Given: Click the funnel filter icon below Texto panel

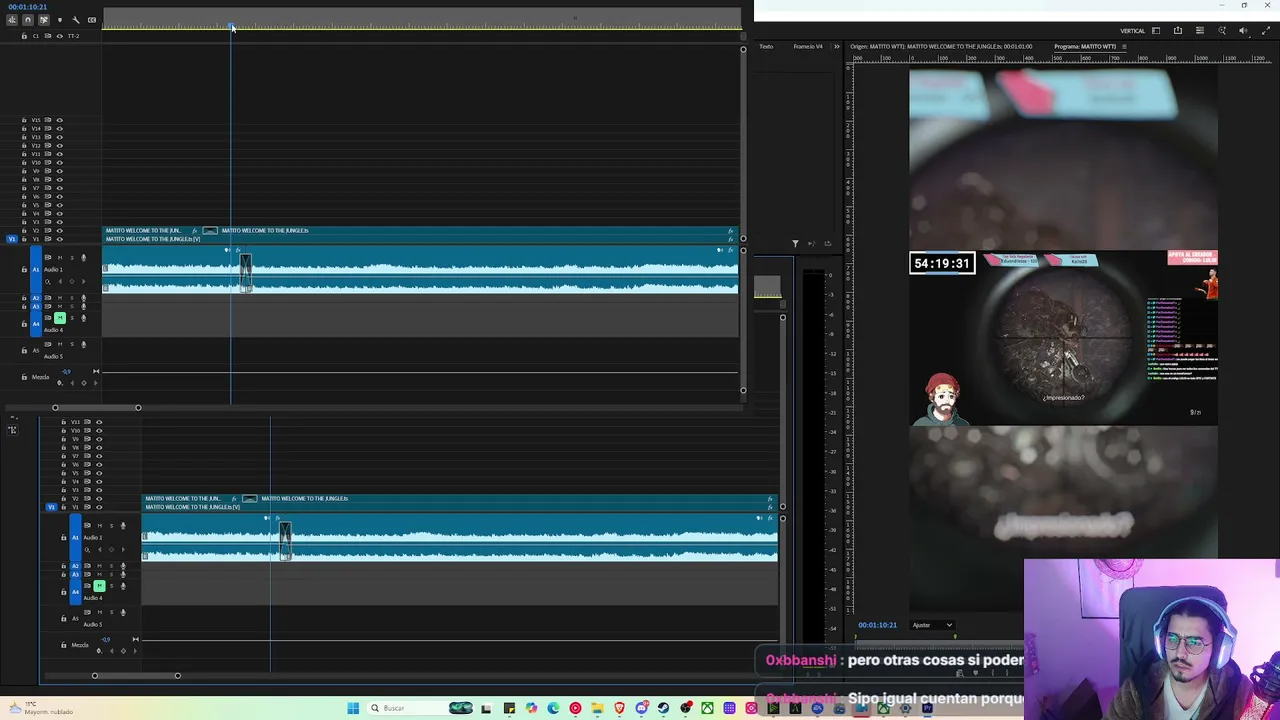Looking at the screenshot, I should (796, 243).
